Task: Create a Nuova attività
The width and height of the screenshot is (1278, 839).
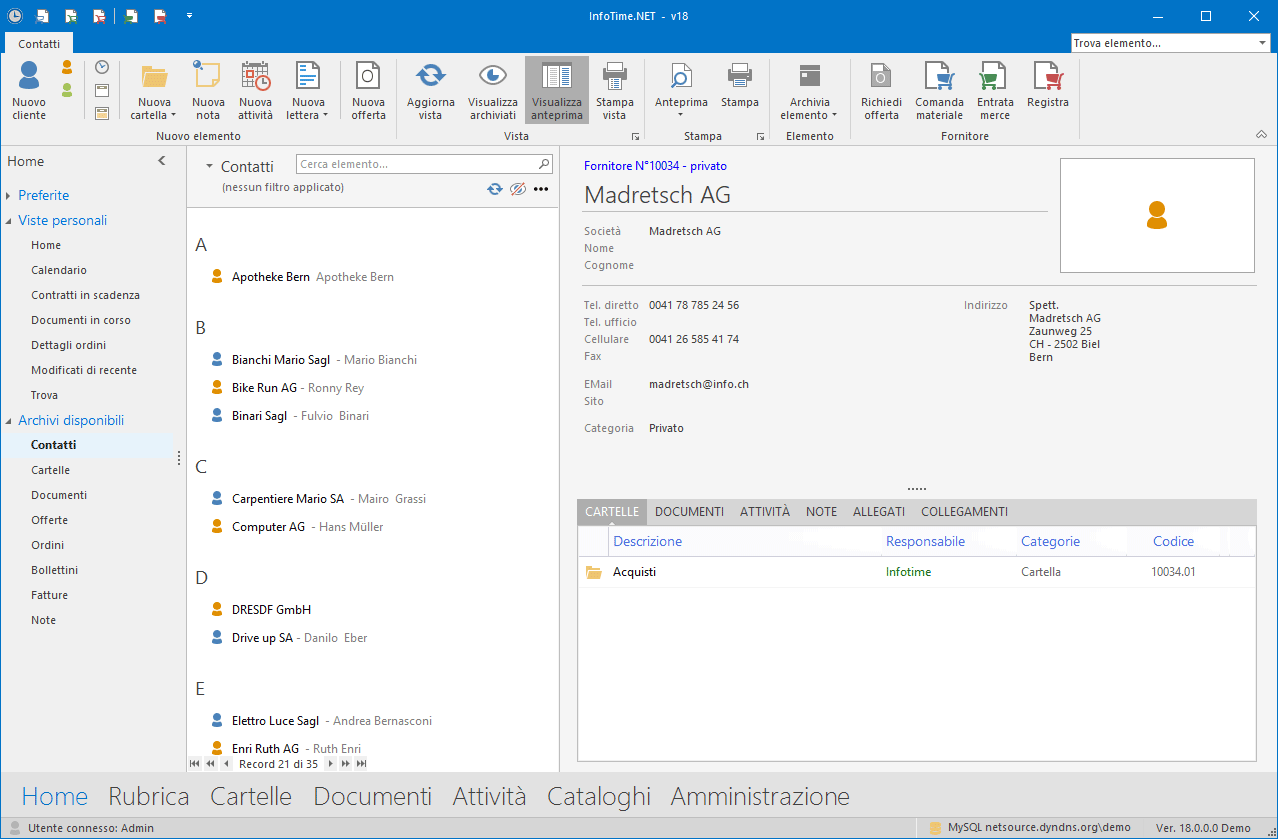Action: click(x=255, y=90)
